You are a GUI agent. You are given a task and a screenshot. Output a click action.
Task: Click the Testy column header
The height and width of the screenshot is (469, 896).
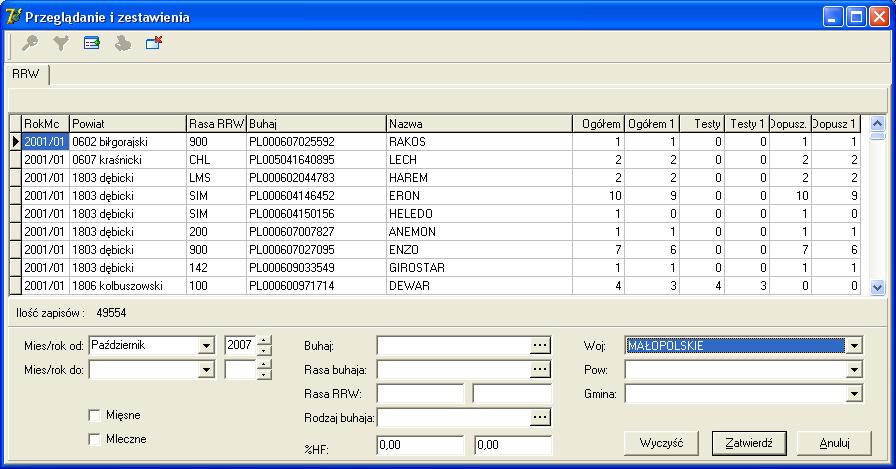point(702,123)
